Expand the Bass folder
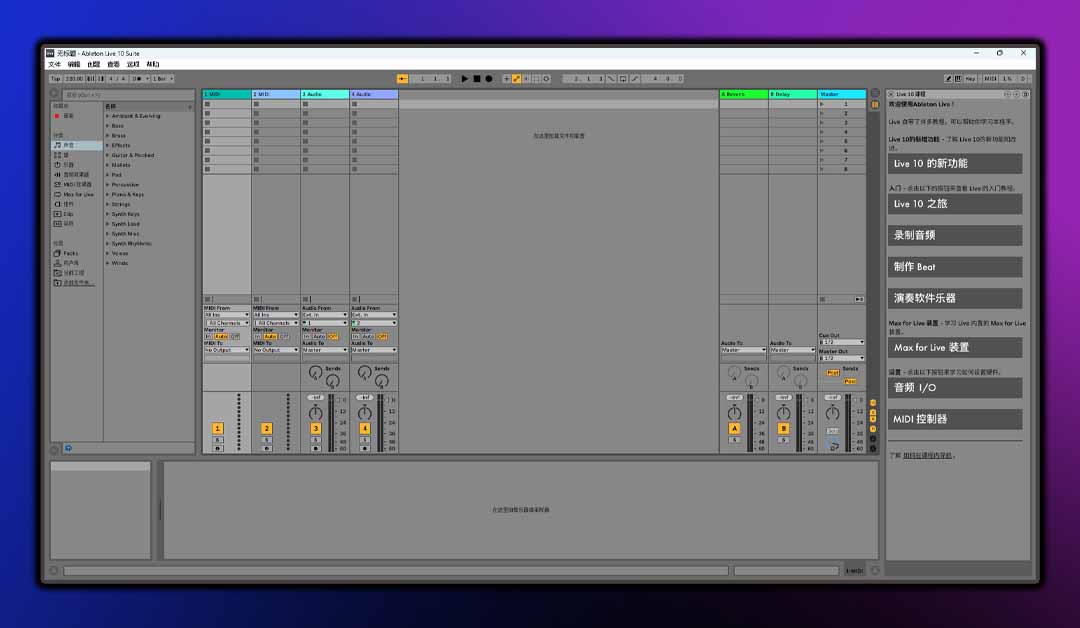 [107, 126]
